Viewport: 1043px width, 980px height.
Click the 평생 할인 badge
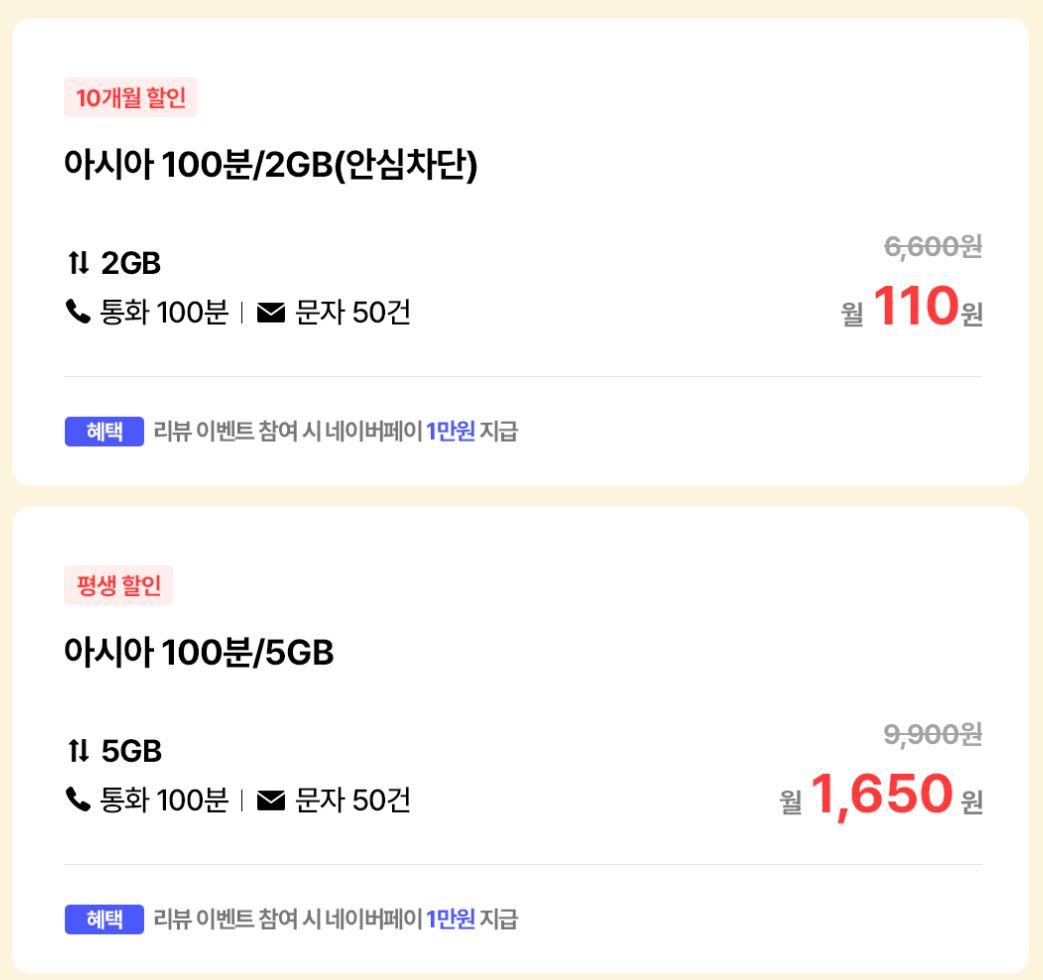(118, 586)
